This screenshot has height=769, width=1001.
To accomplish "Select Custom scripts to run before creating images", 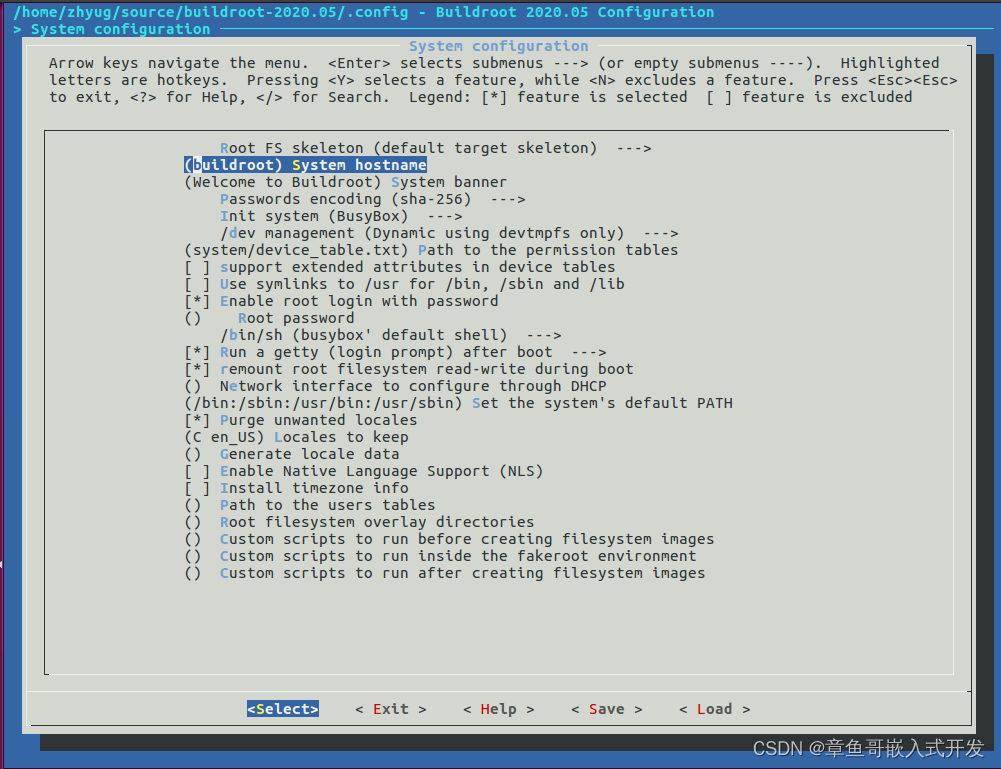I will tap(449, 539).
